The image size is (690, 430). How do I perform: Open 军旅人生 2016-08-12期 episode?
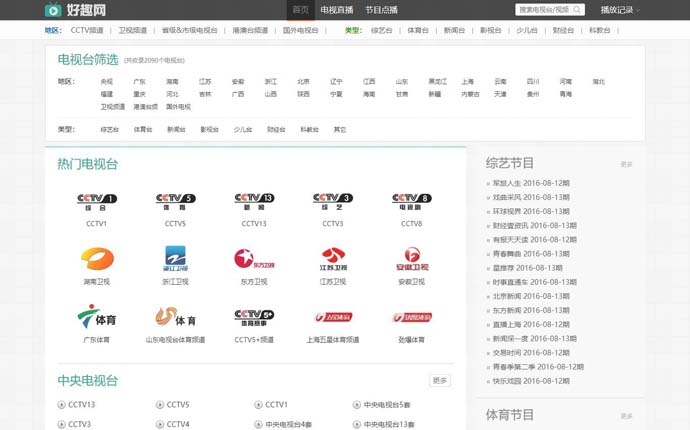(531, 183)
